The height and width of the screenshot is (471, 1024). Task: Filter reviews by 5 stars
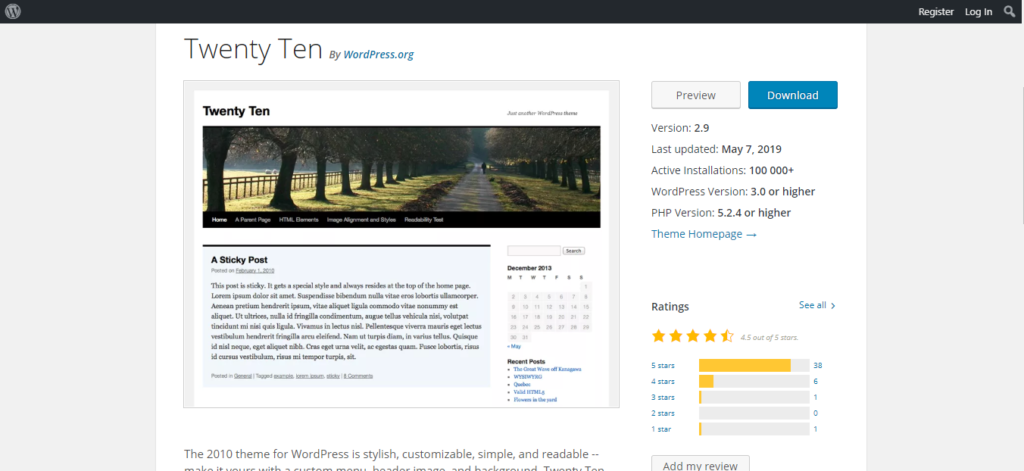664,365
